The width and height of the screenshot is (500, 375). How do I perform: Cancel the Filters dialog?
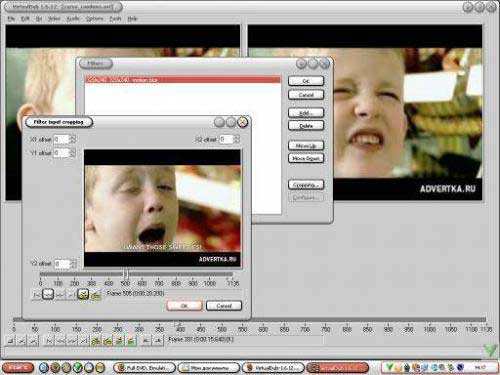[x=306, y=95]
